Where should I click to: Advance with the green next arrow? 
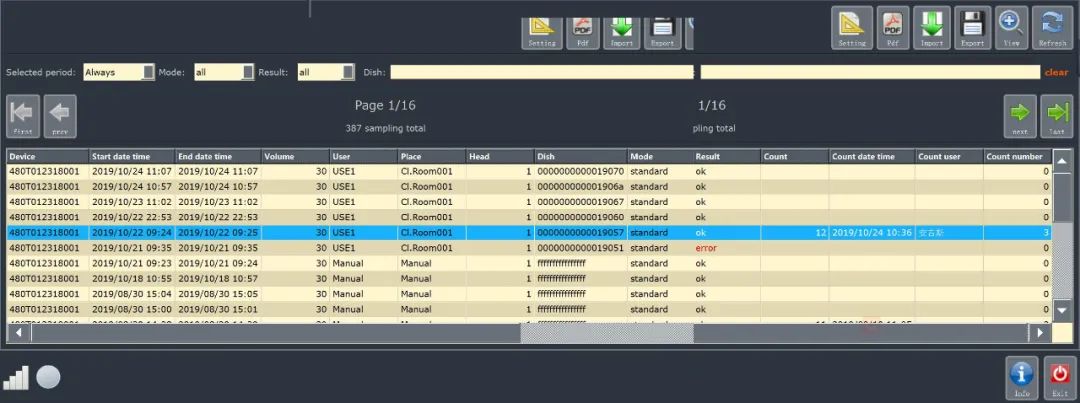[x=1020, y=115]
